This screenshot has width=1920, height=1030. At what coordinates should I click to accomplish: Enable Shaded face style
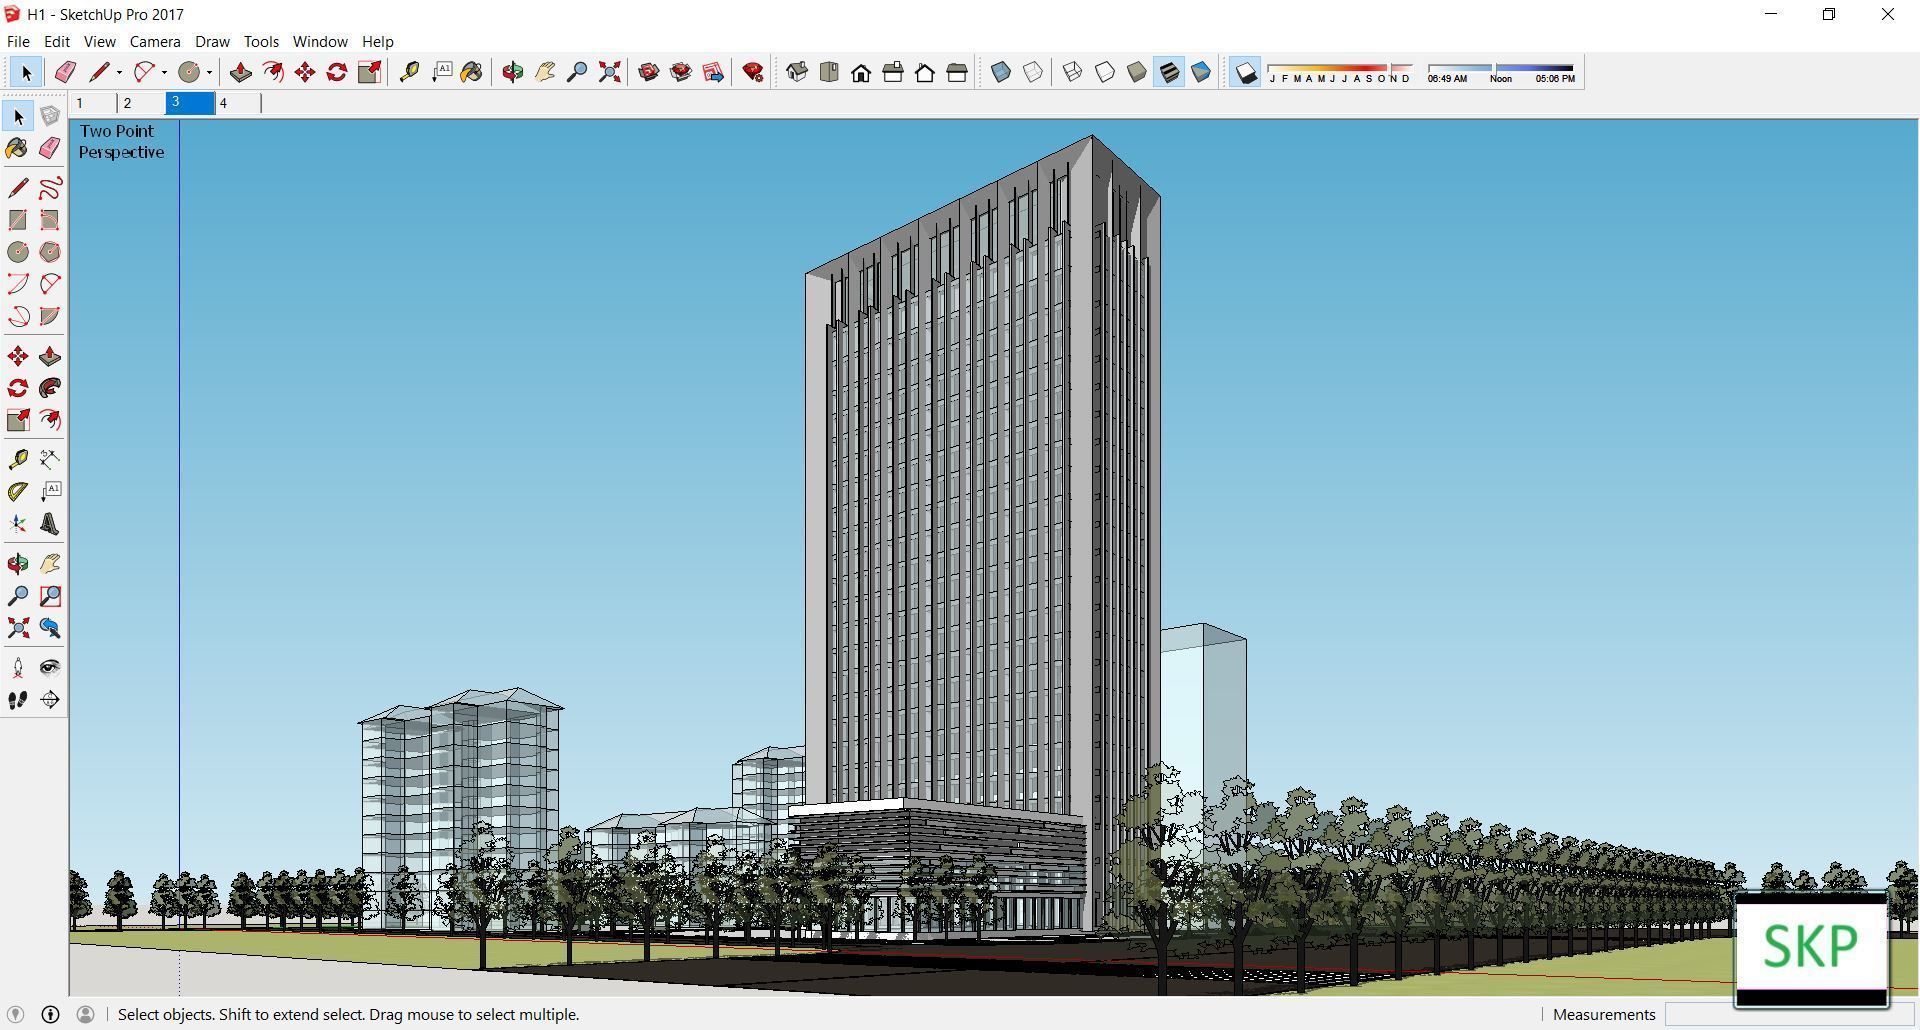point(1137,72)
